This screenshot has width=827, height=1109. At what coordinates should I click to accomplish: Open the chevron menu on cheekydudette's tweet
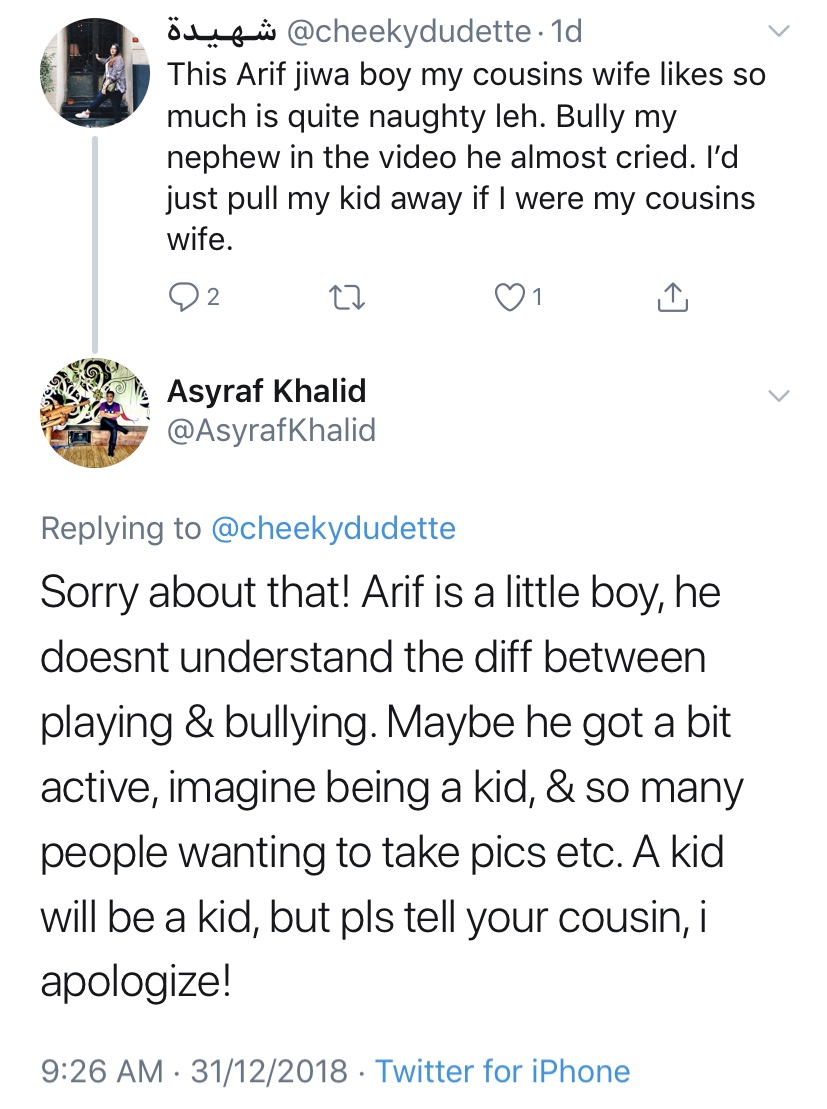tap(778, 33)
